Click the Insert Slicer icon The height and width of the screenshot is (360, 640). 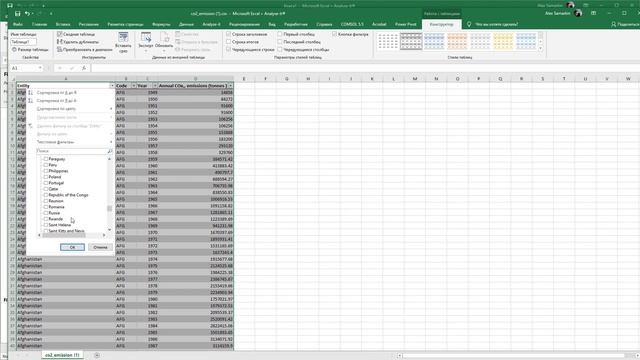(x=123, y=38)
